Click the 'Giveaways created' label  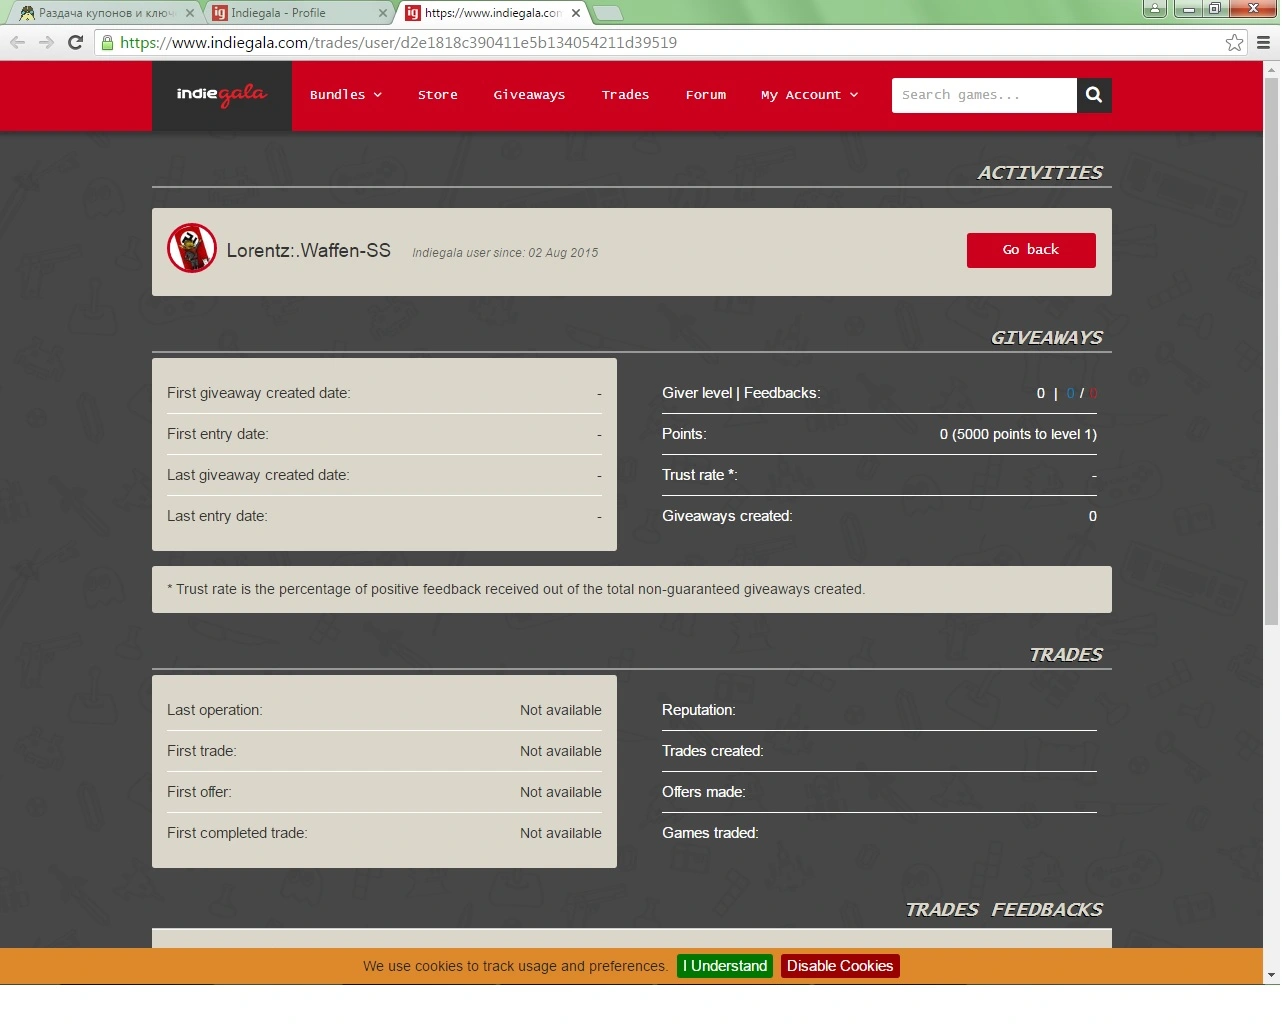(x=727, y=516)
